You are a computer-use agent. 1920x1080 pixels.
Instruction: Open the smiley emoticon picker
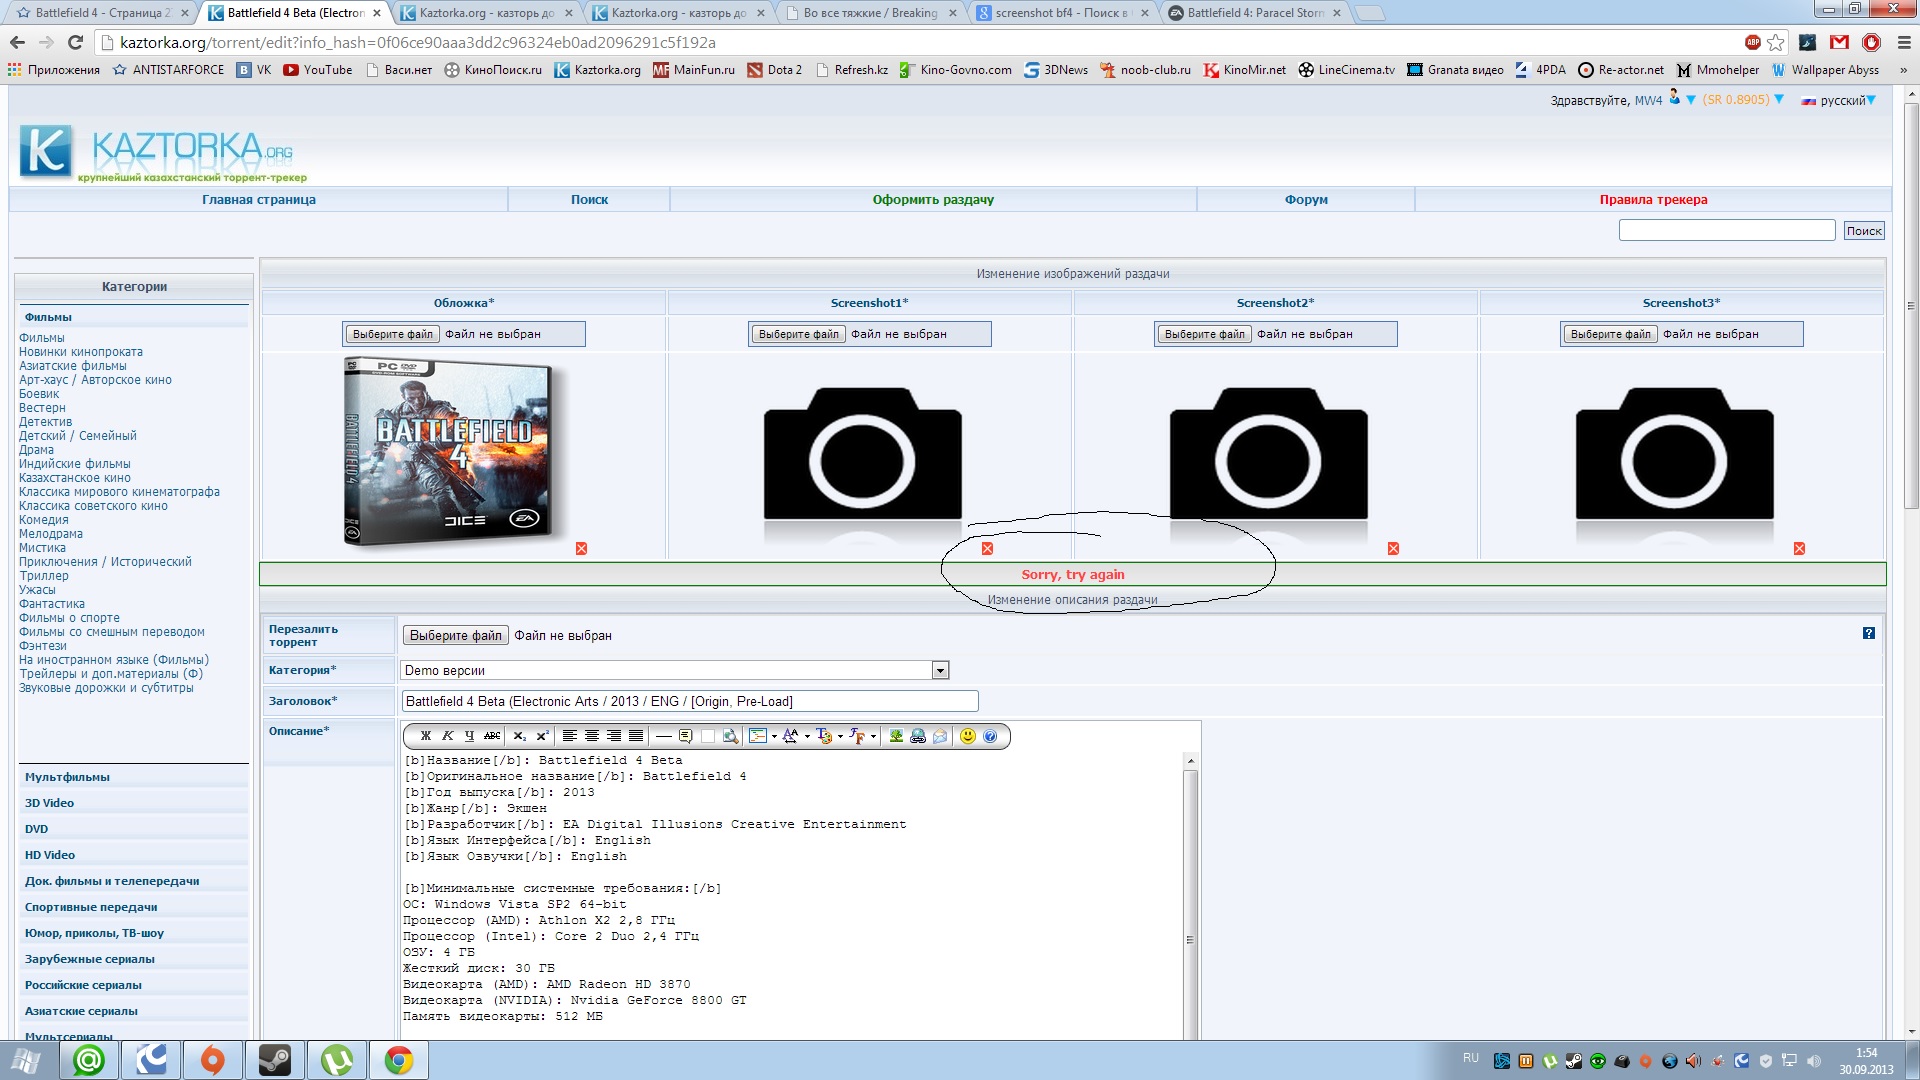967,736
